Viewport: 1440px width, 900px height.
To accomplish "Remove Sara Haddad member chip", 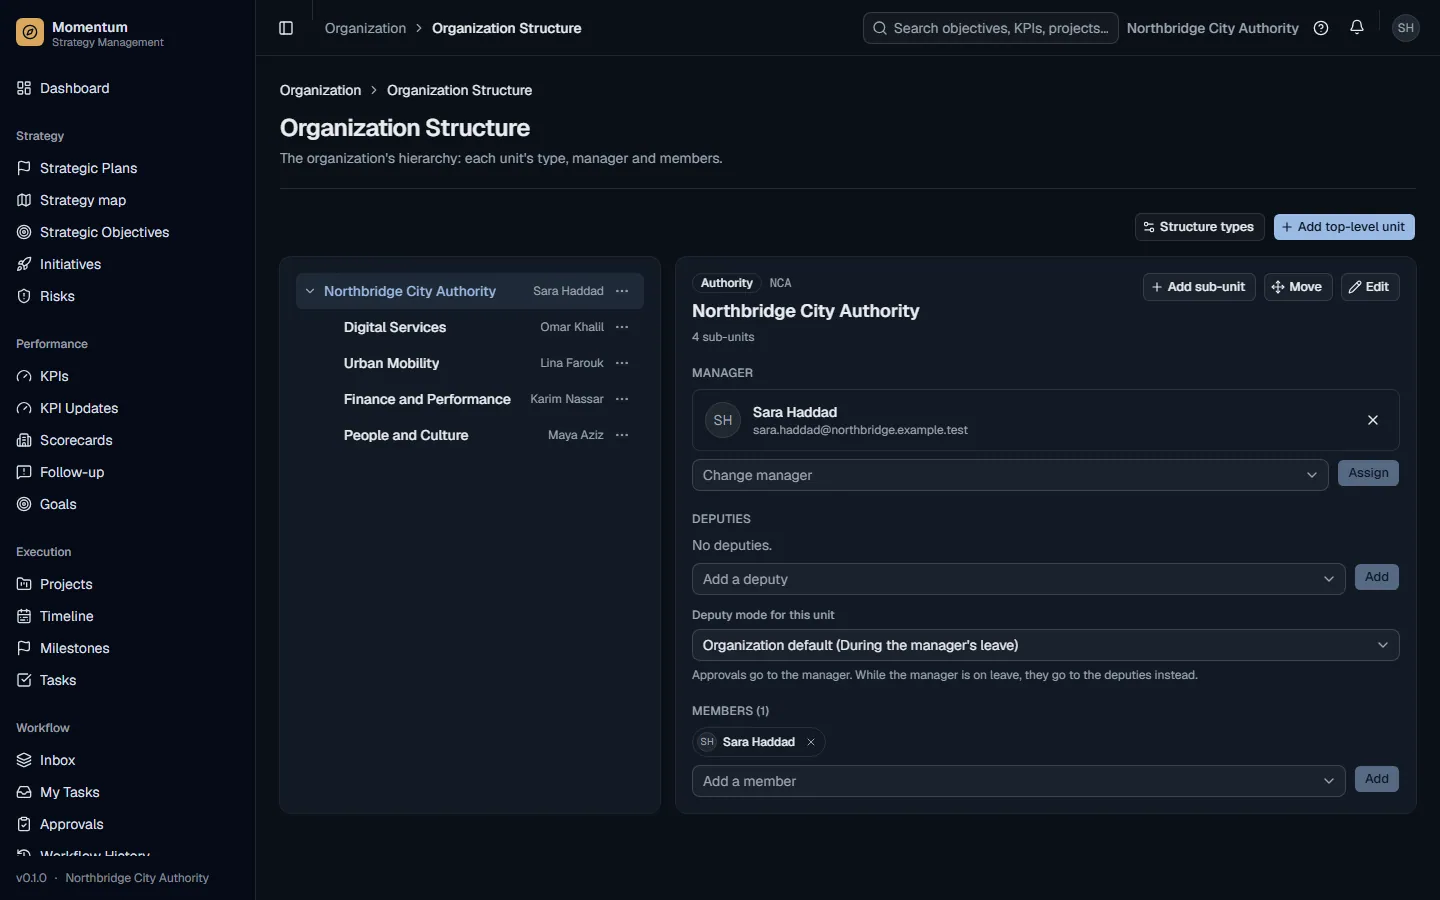I will pos(811,742).
